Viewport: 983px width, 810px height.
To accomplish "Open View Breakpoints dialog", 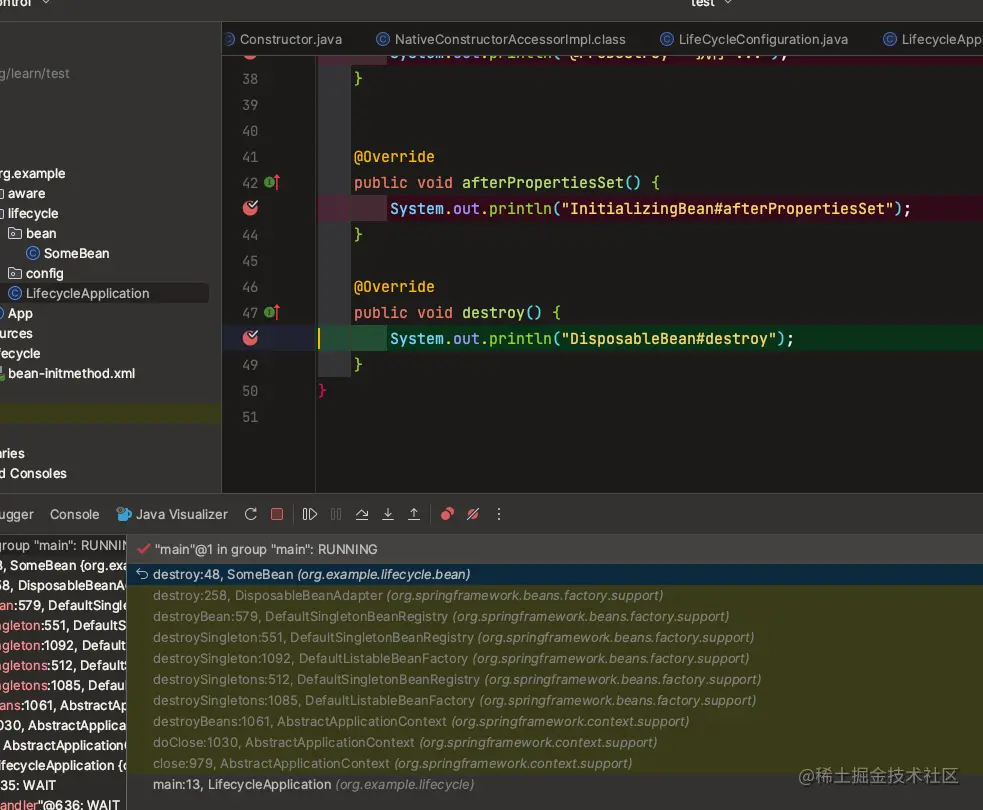I will point(447,514).
